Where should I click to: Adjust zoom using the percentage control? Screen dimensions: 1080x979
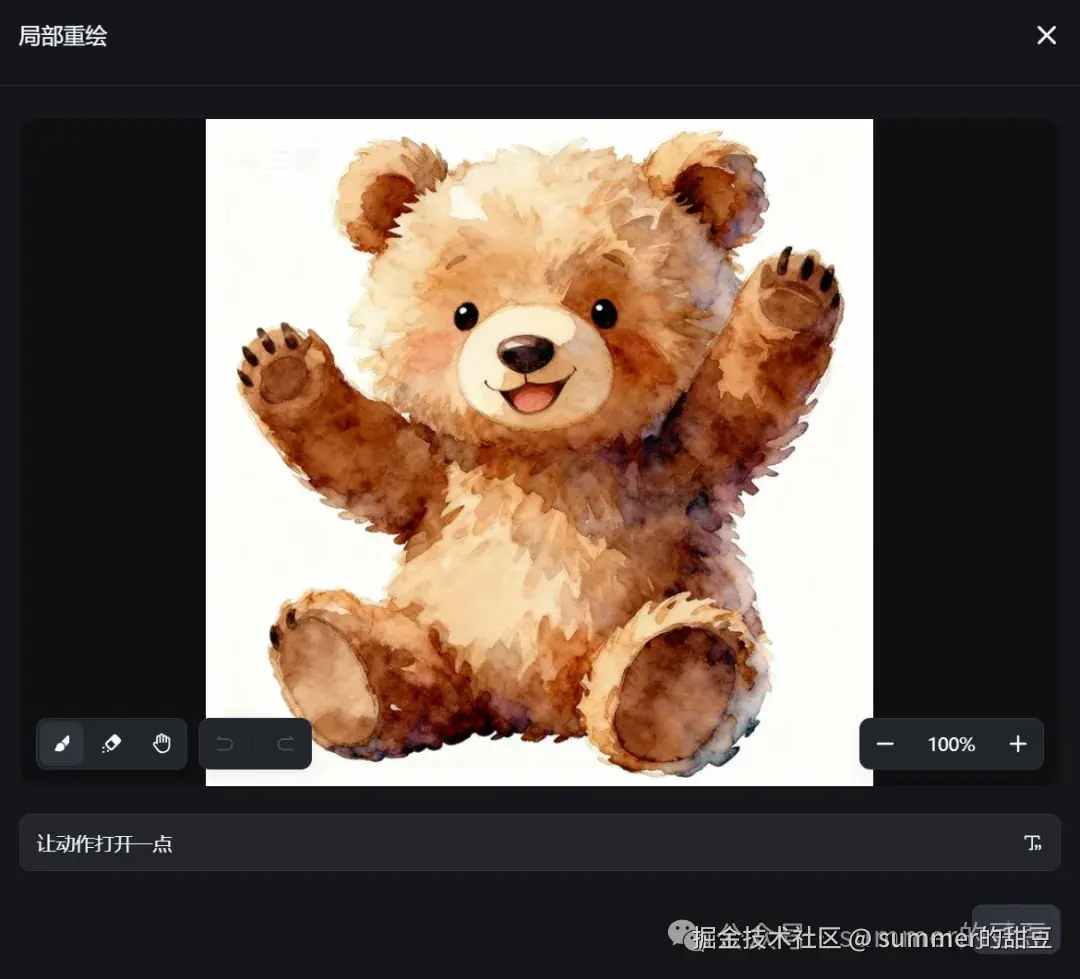tap(950, 743)
